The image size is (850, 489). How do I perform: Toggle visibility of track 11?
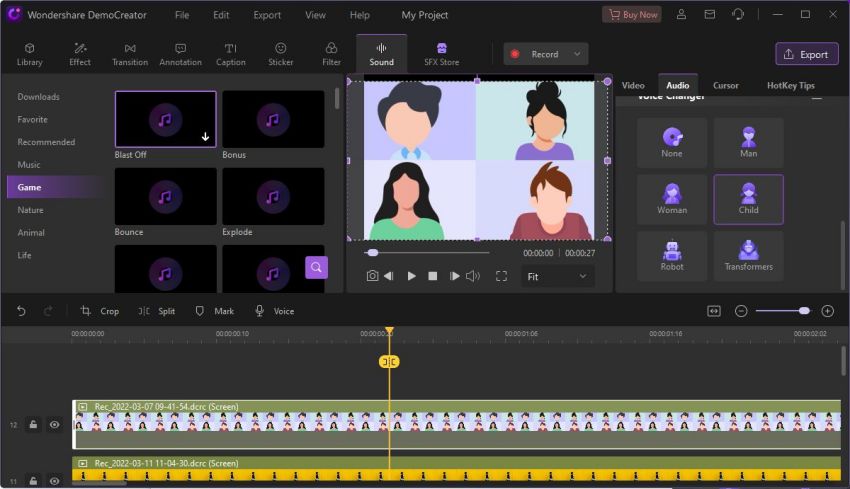[55, 481]
